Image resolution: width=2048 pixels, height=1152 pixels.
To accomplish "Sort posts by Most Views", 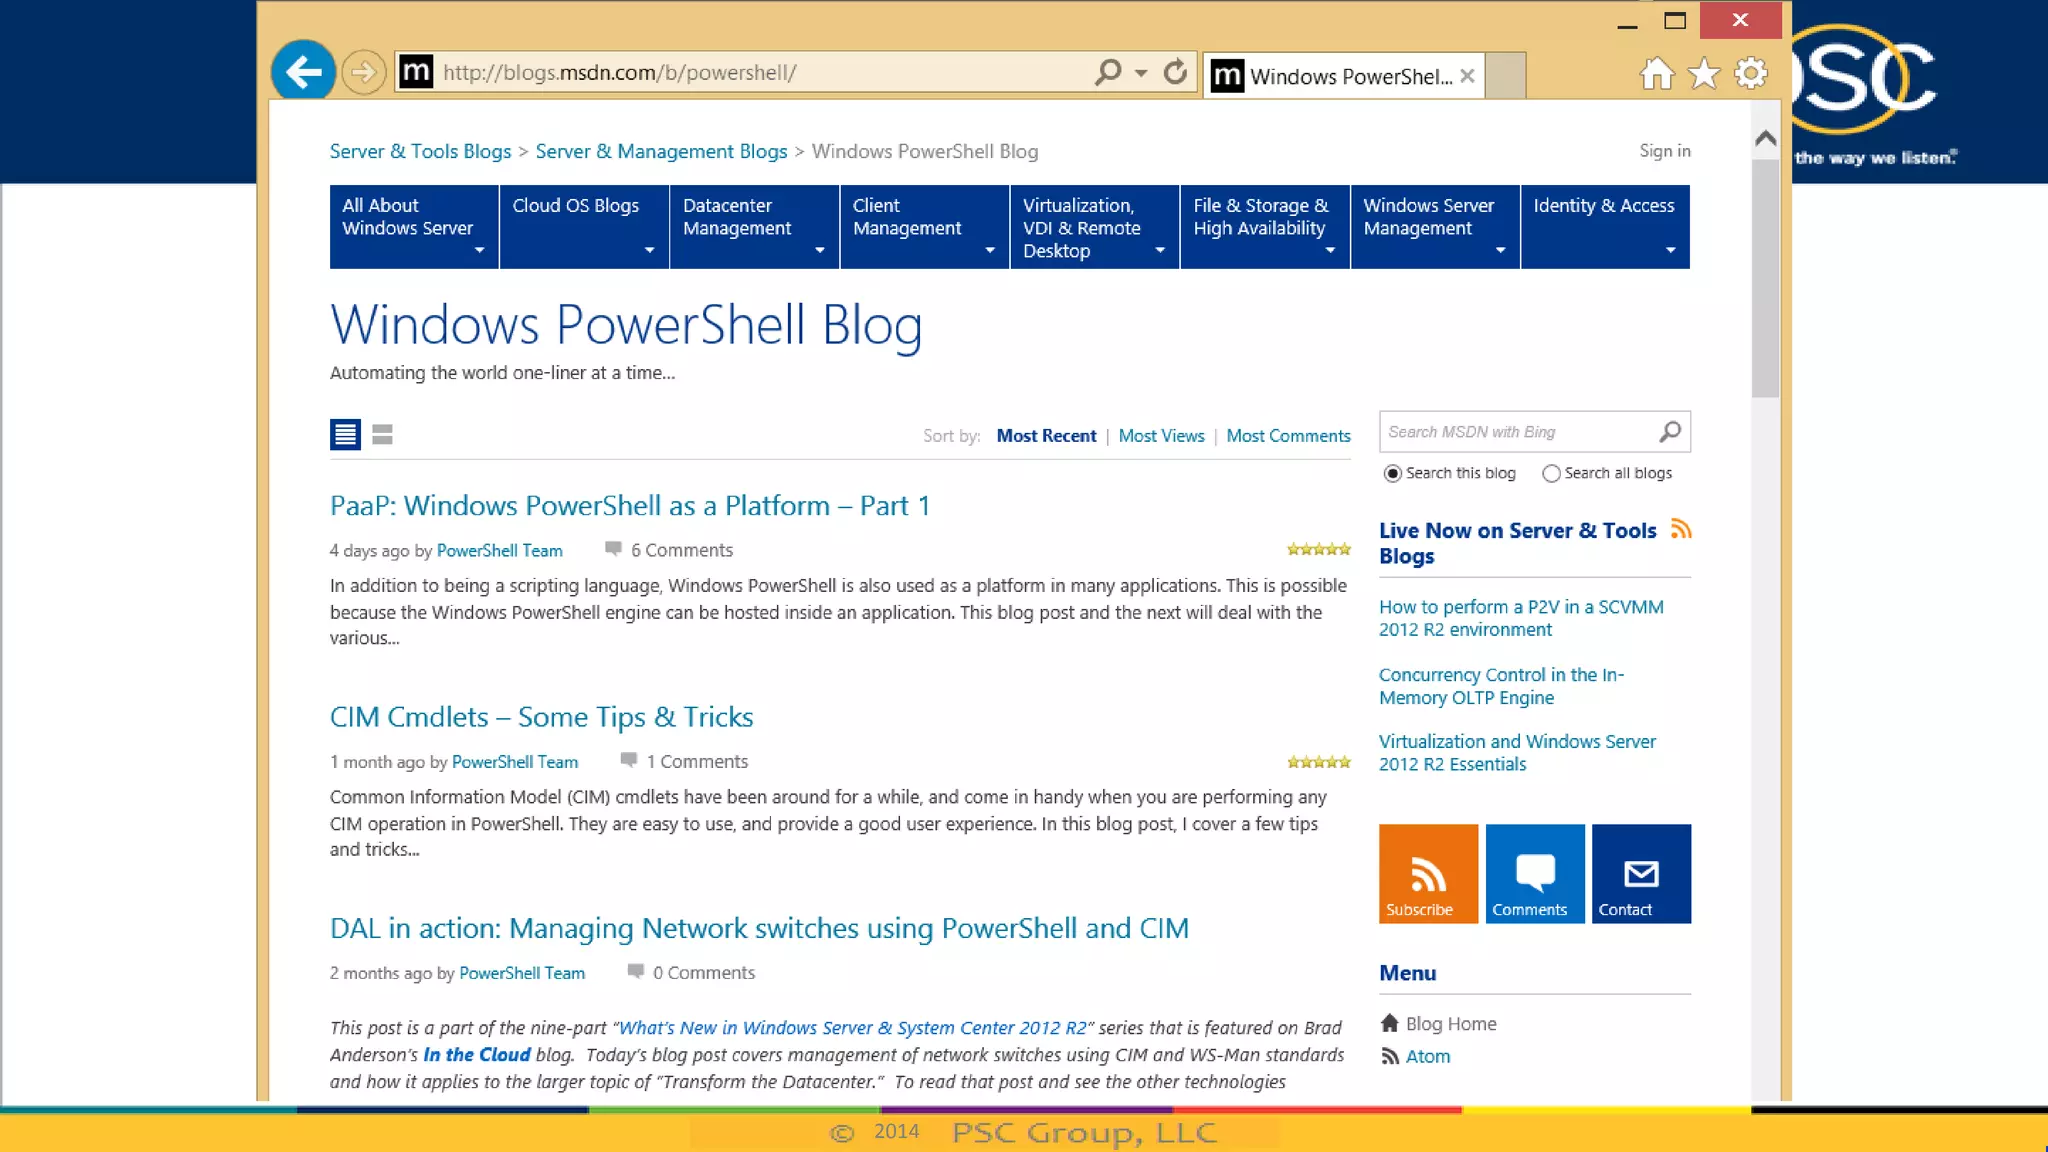I will [1161, 436].
